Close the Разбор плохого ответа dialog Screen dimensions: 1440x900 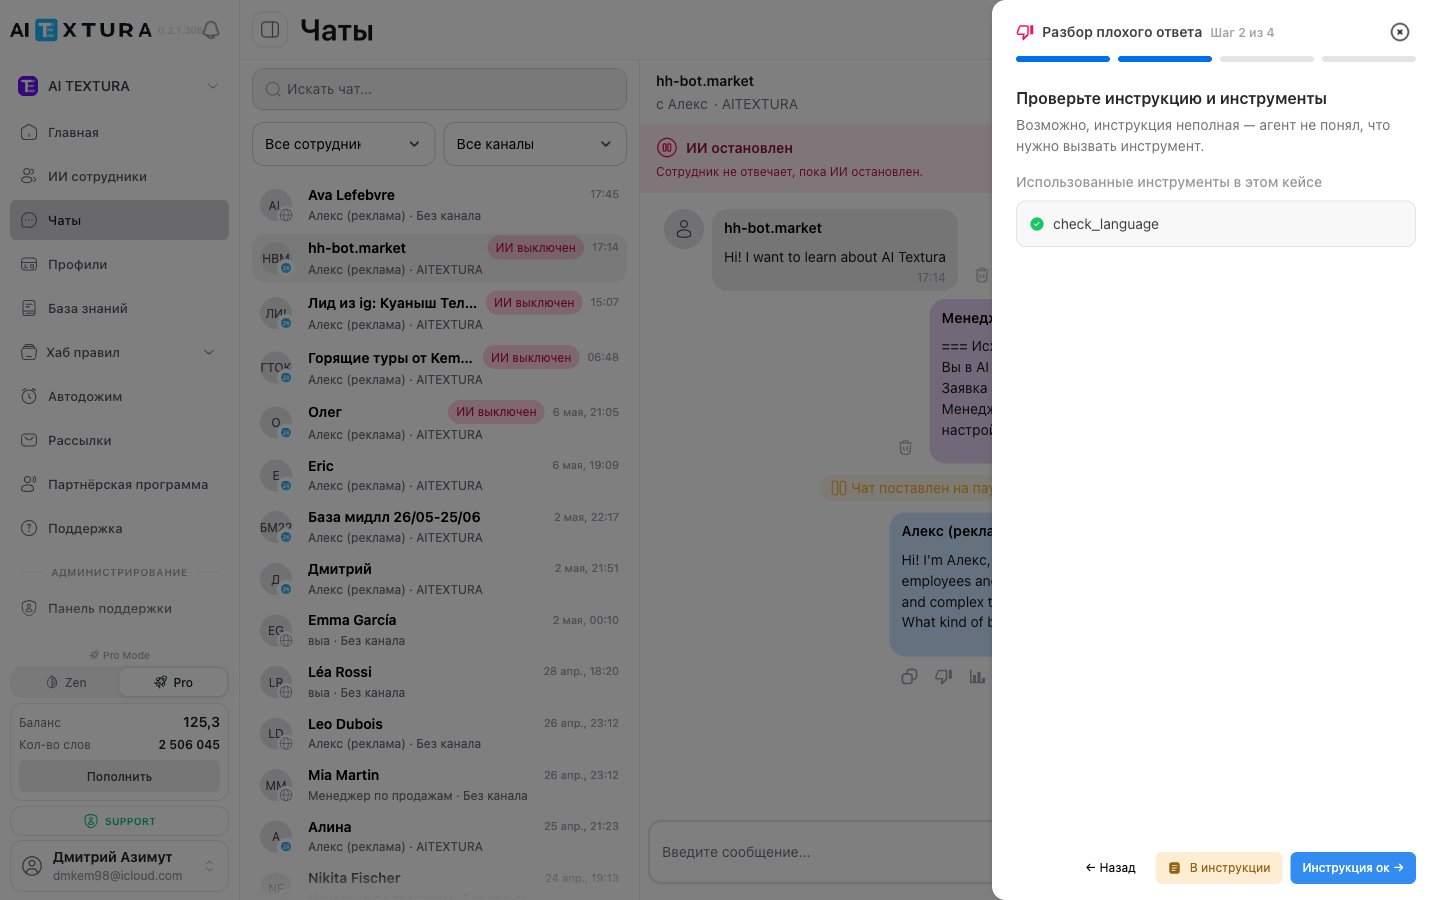pos(1400,32)
